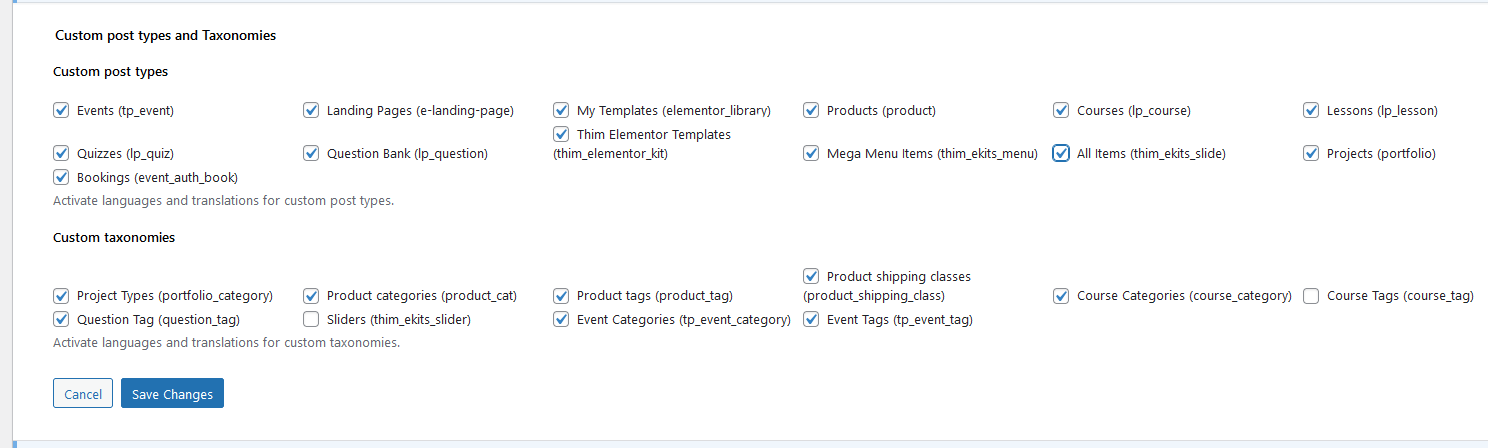The height and width of the screenshot is (448, 1488).
Task: Toggle Bookings (event_auth_book) checkbox
Action: (x=61, y=177)
